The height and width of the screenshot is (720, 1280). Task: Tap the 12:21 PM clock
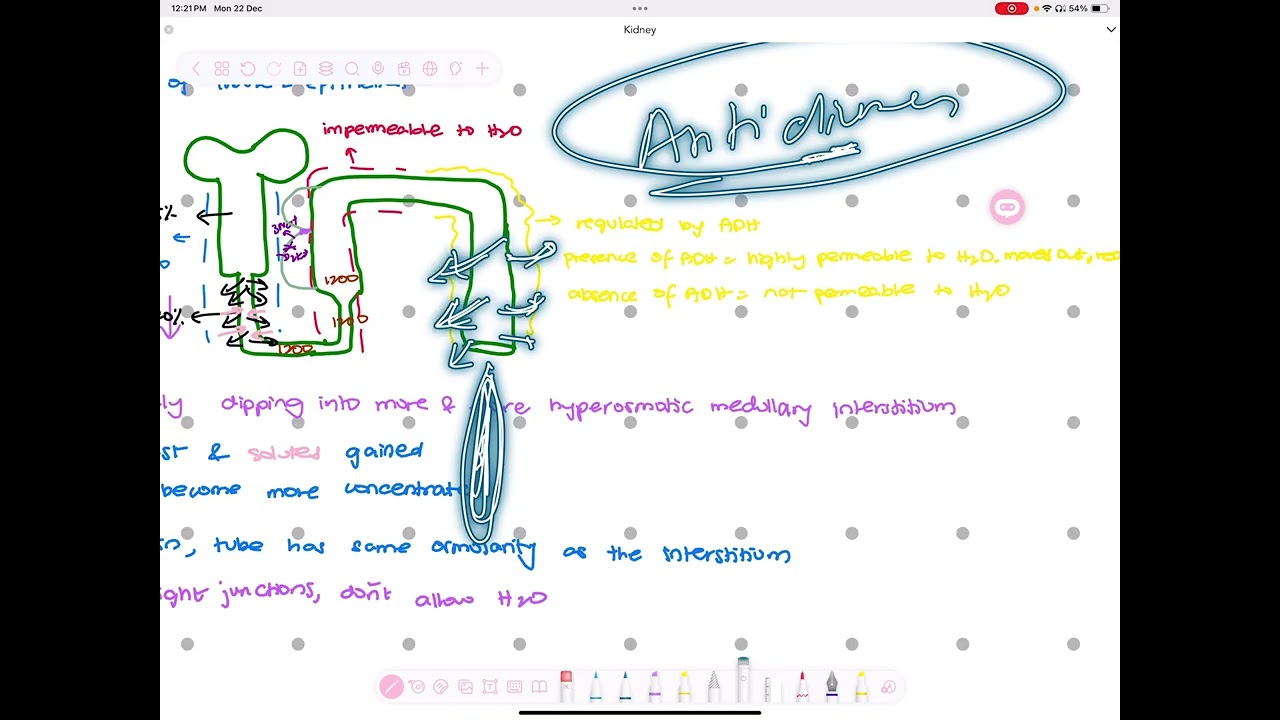pyautogui.click(x=189, y=8)
